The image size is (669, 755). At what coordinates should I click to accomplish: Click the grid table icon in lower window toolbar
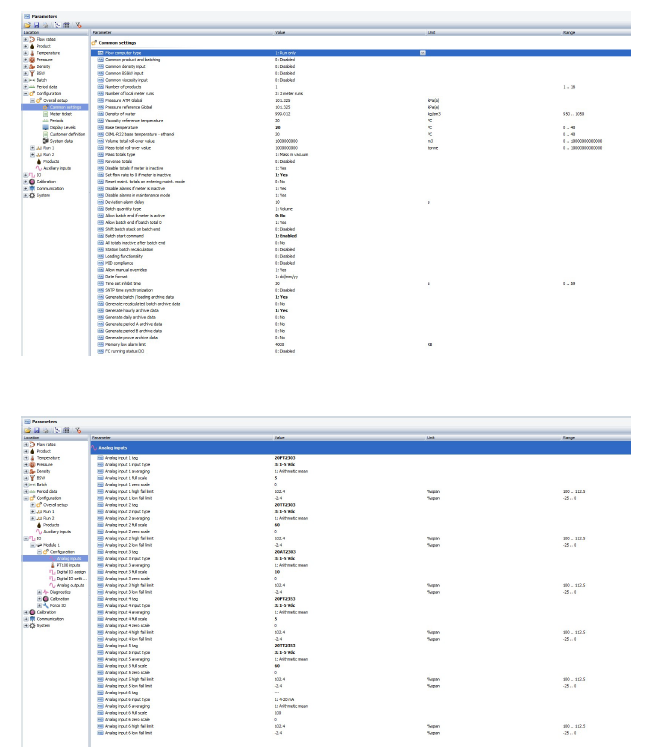66,430
